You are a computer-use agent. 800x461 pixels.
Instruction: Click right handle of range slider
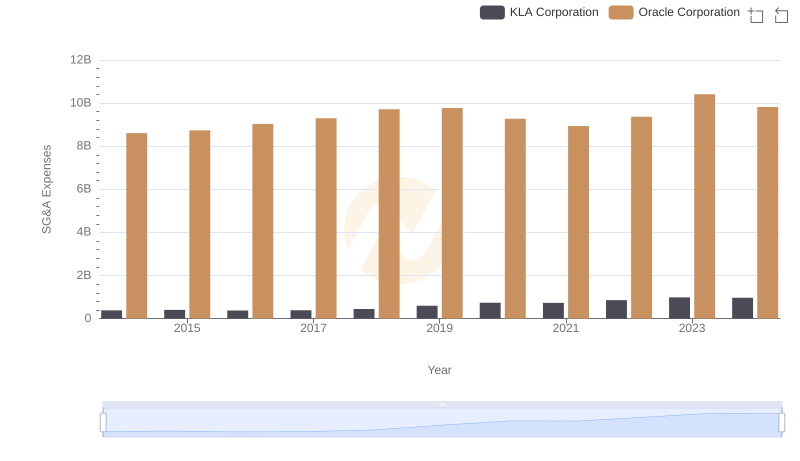point(782,423)
